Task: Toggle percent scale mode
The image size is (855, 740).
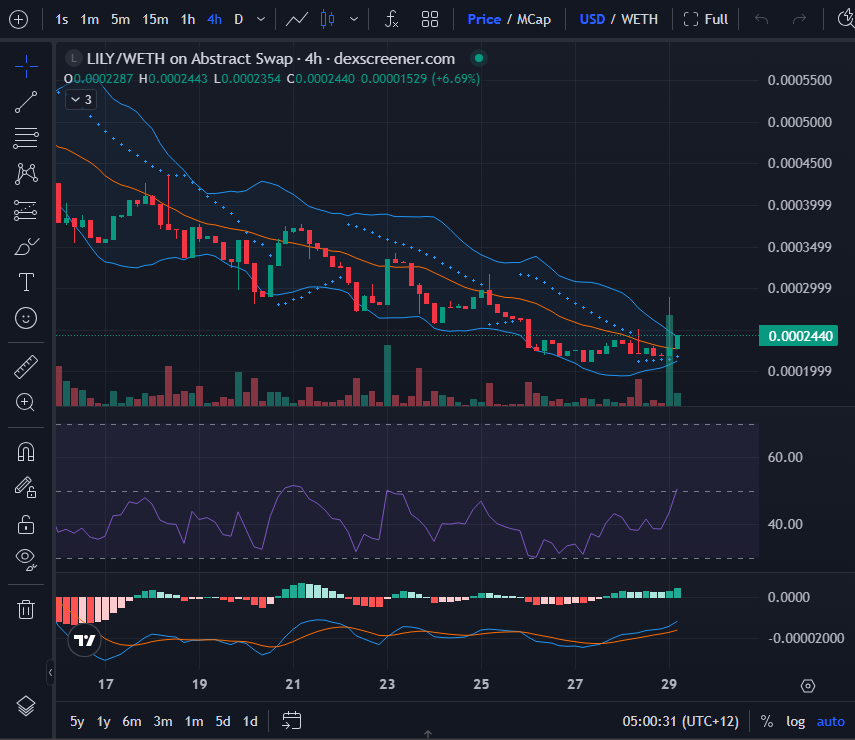Action: (x=767, y=721)
